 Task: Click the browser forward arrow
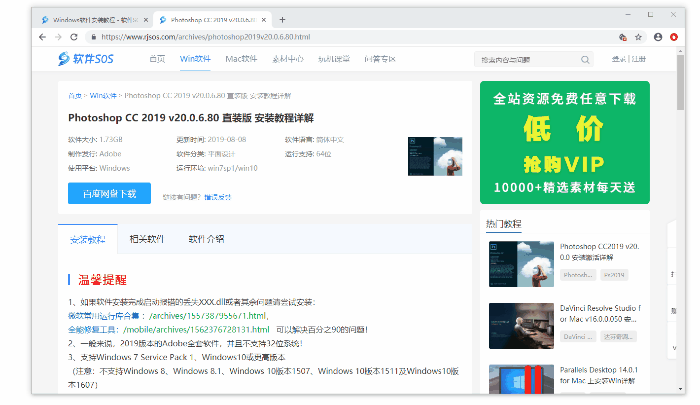pos(58,37)
